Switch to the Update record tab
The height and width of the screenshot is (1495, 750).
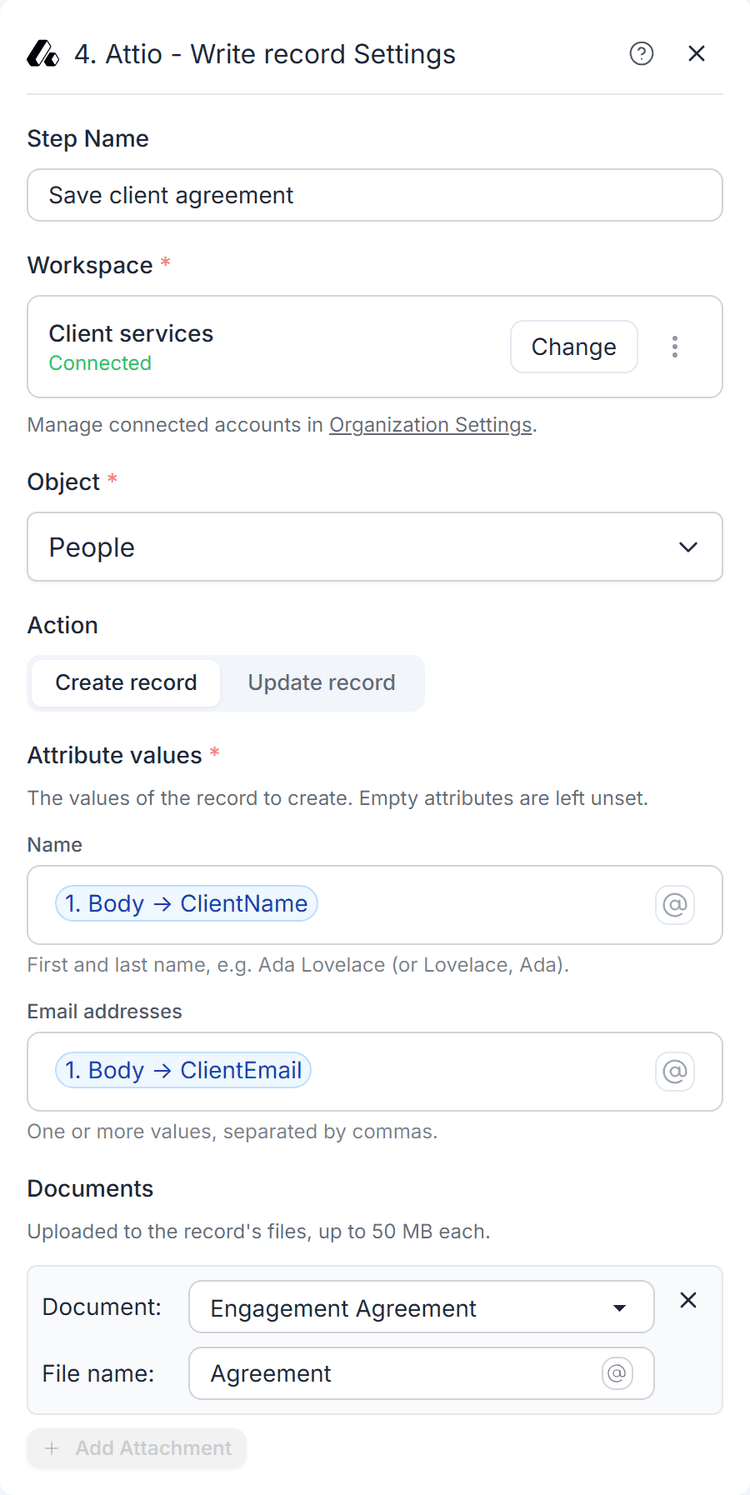tap(322, 683)
